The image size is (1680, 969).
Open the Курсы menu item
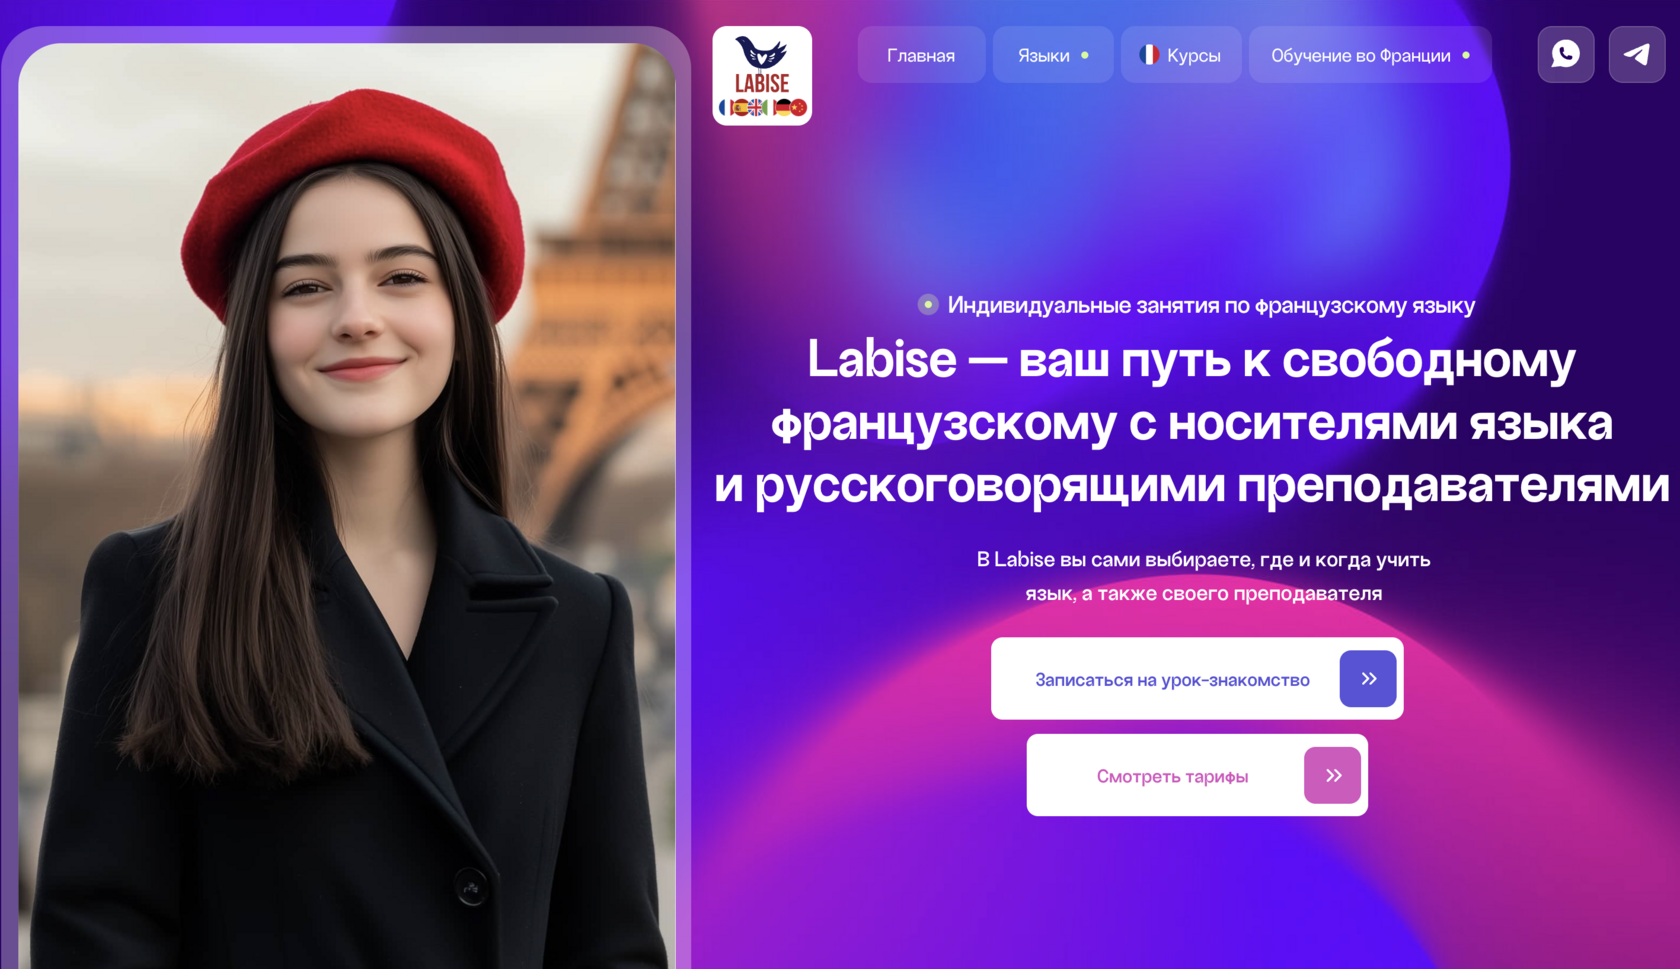pos(1181,55)
